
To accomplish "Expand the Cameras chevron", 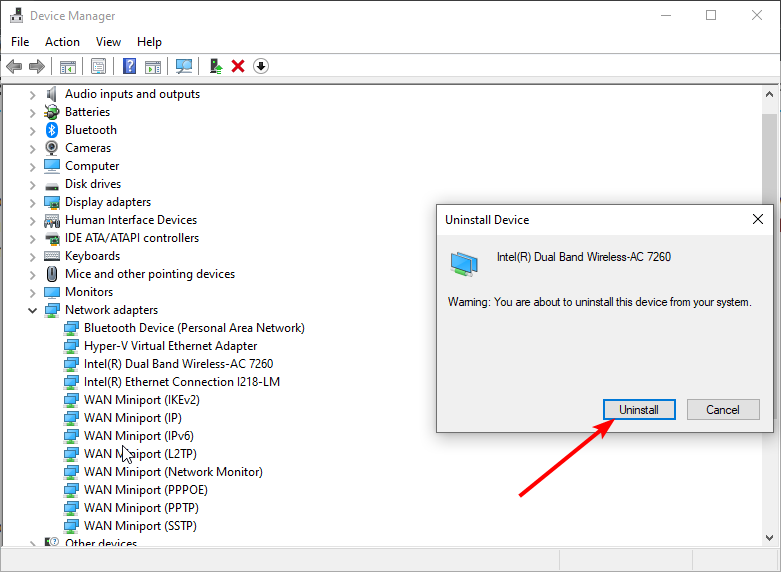I will [32, 149].
